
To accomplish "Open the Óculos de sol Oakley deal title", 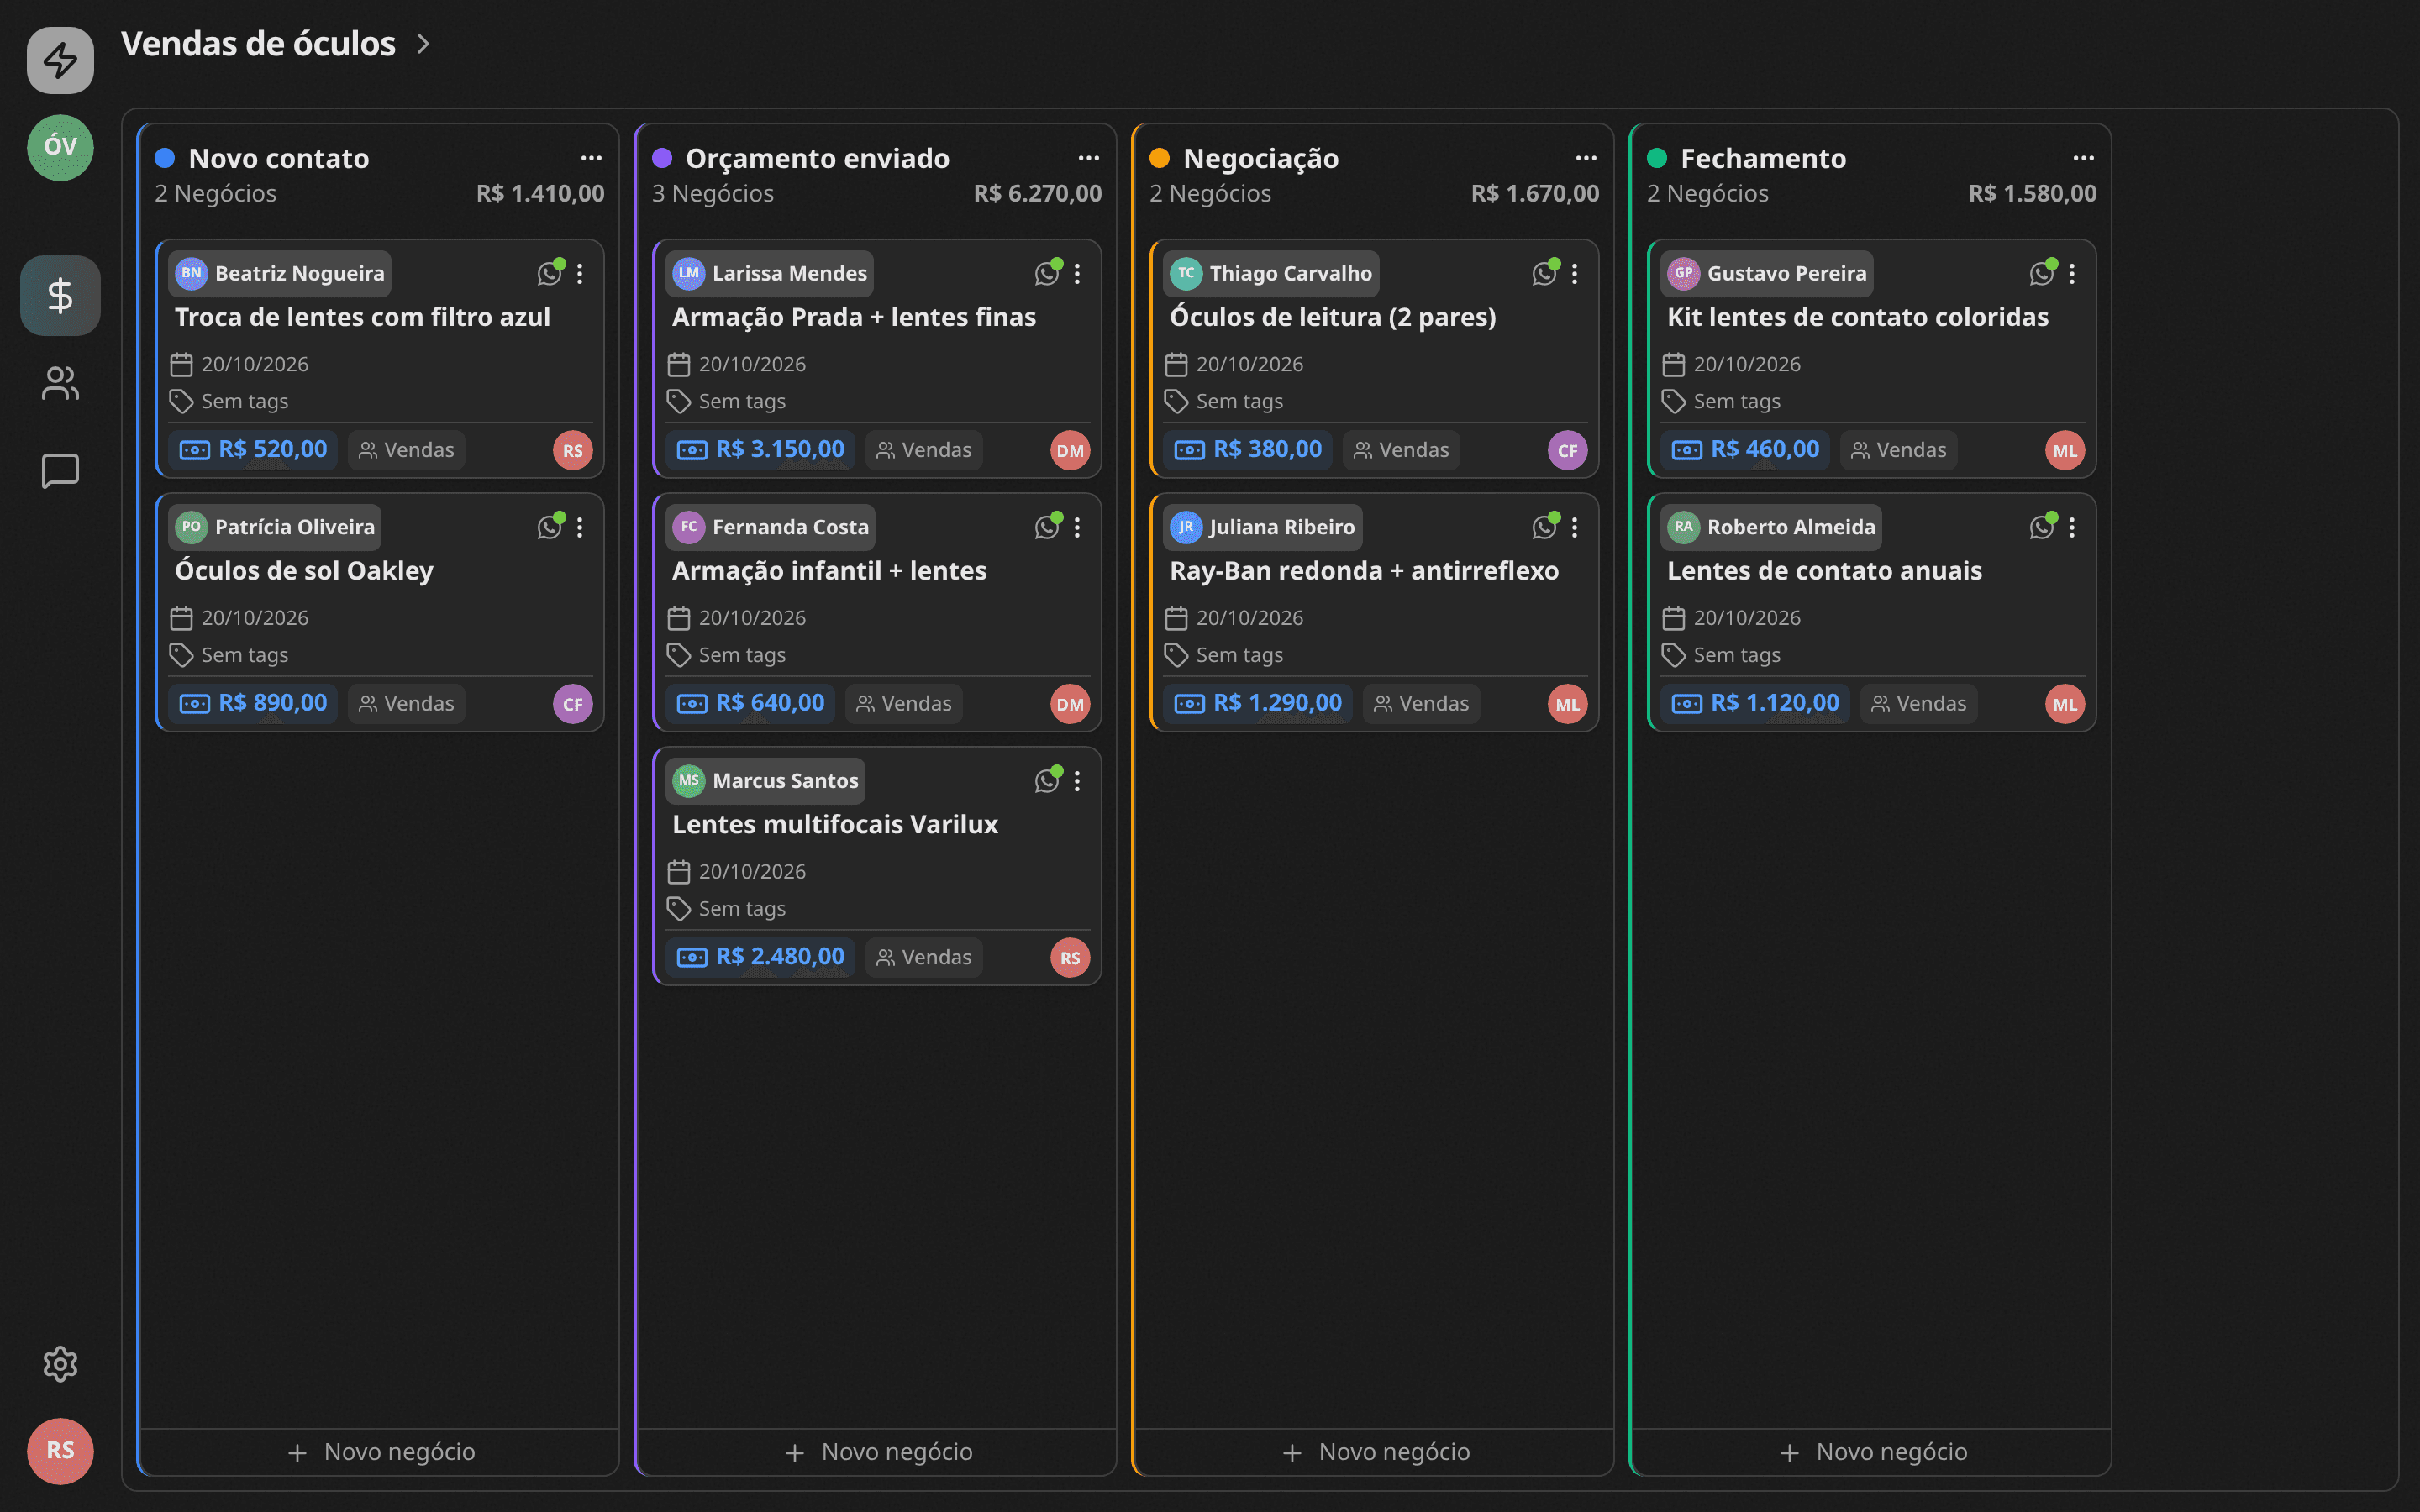I will tap(304, 570).
